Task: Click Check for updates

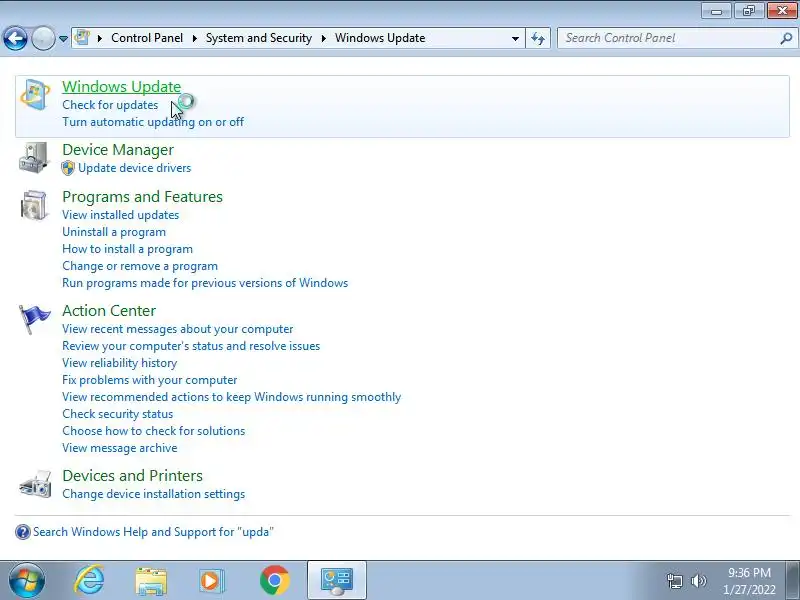Action: point(110,105)
